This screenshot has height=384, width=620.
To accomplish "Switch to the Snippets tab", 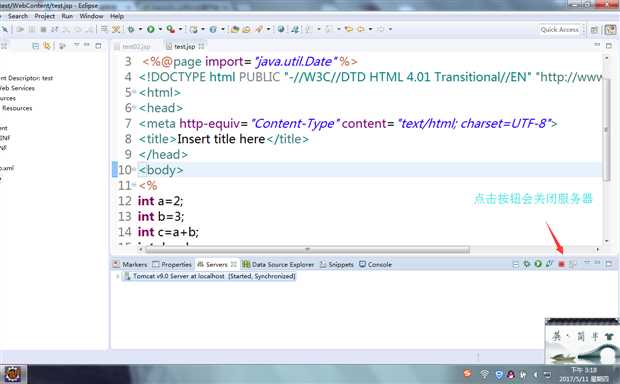I will point(336,264).
